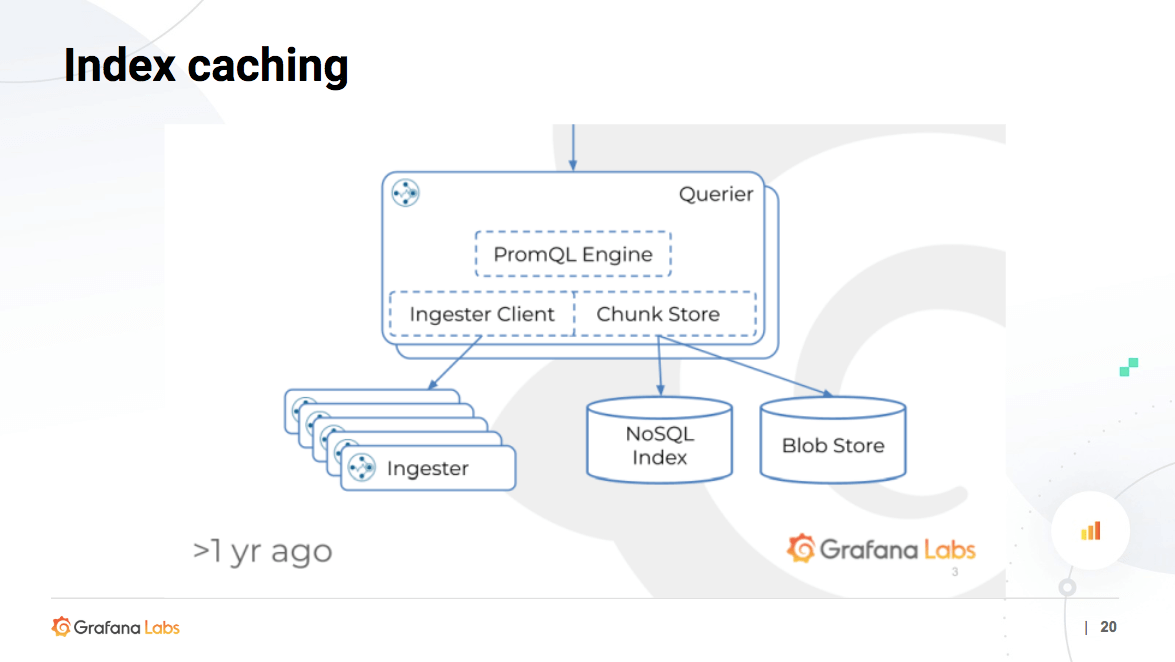Screen dimensions: 1175x662
Task: Click the slide number 20
Action: (x=1108, y=627)
